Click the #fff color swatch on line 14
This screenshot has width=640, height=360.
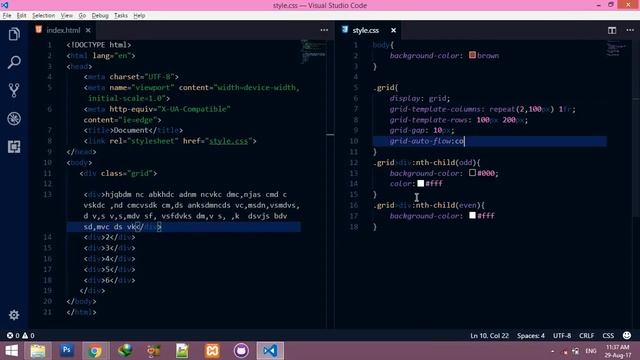coord(420,184)
